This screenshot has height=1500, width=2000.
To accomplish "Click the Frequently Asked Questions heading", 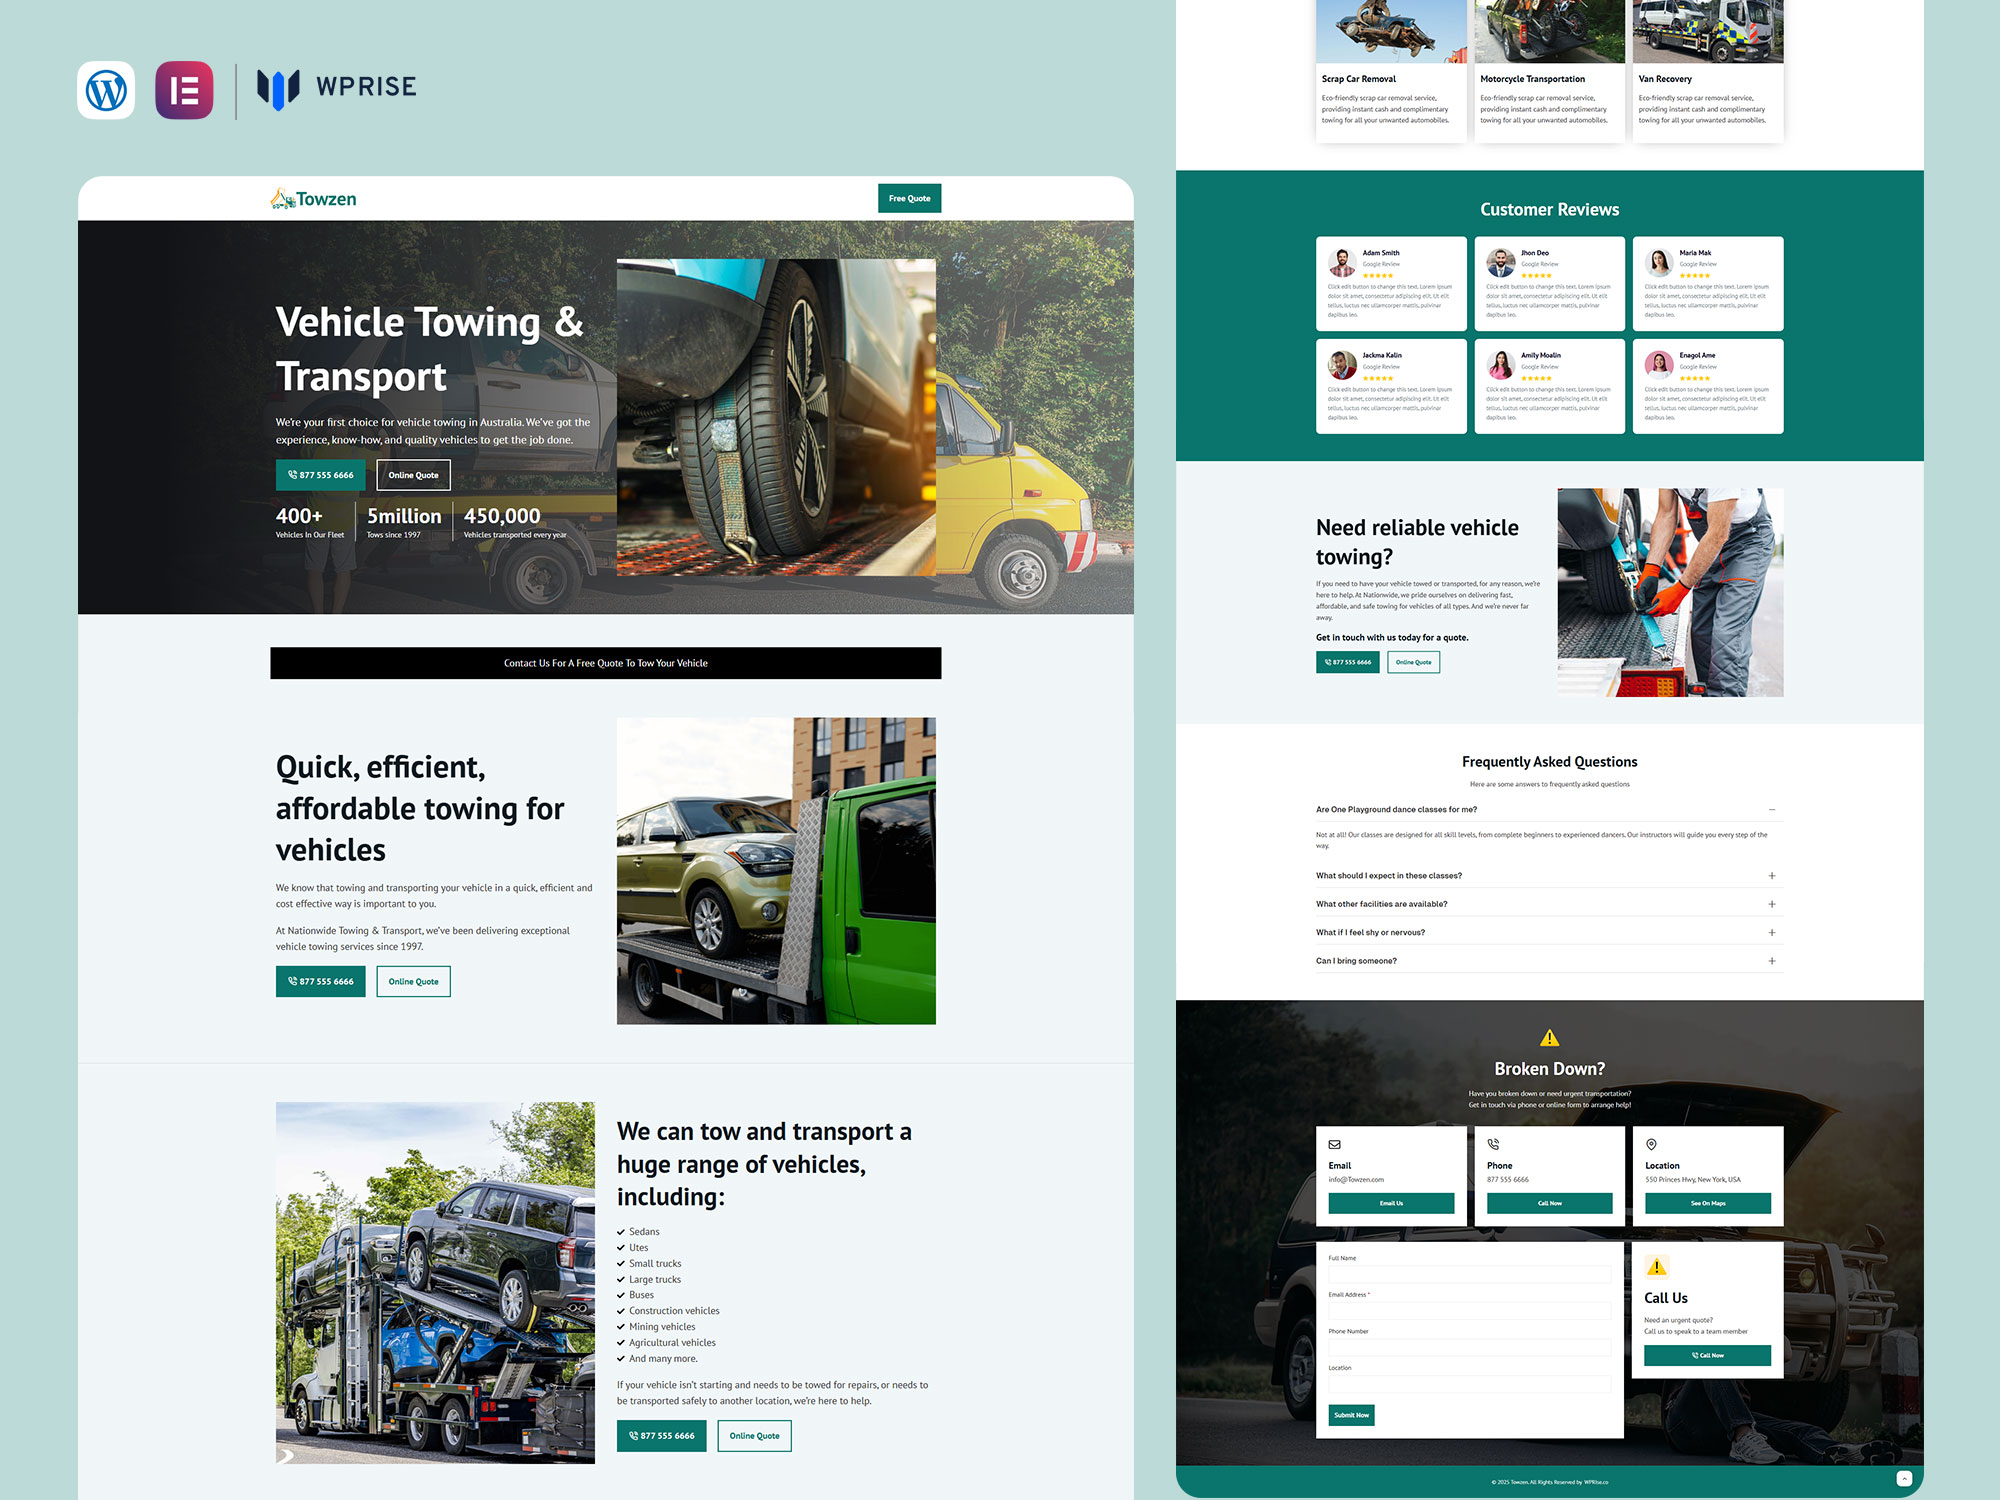I will pos(1549,762).
